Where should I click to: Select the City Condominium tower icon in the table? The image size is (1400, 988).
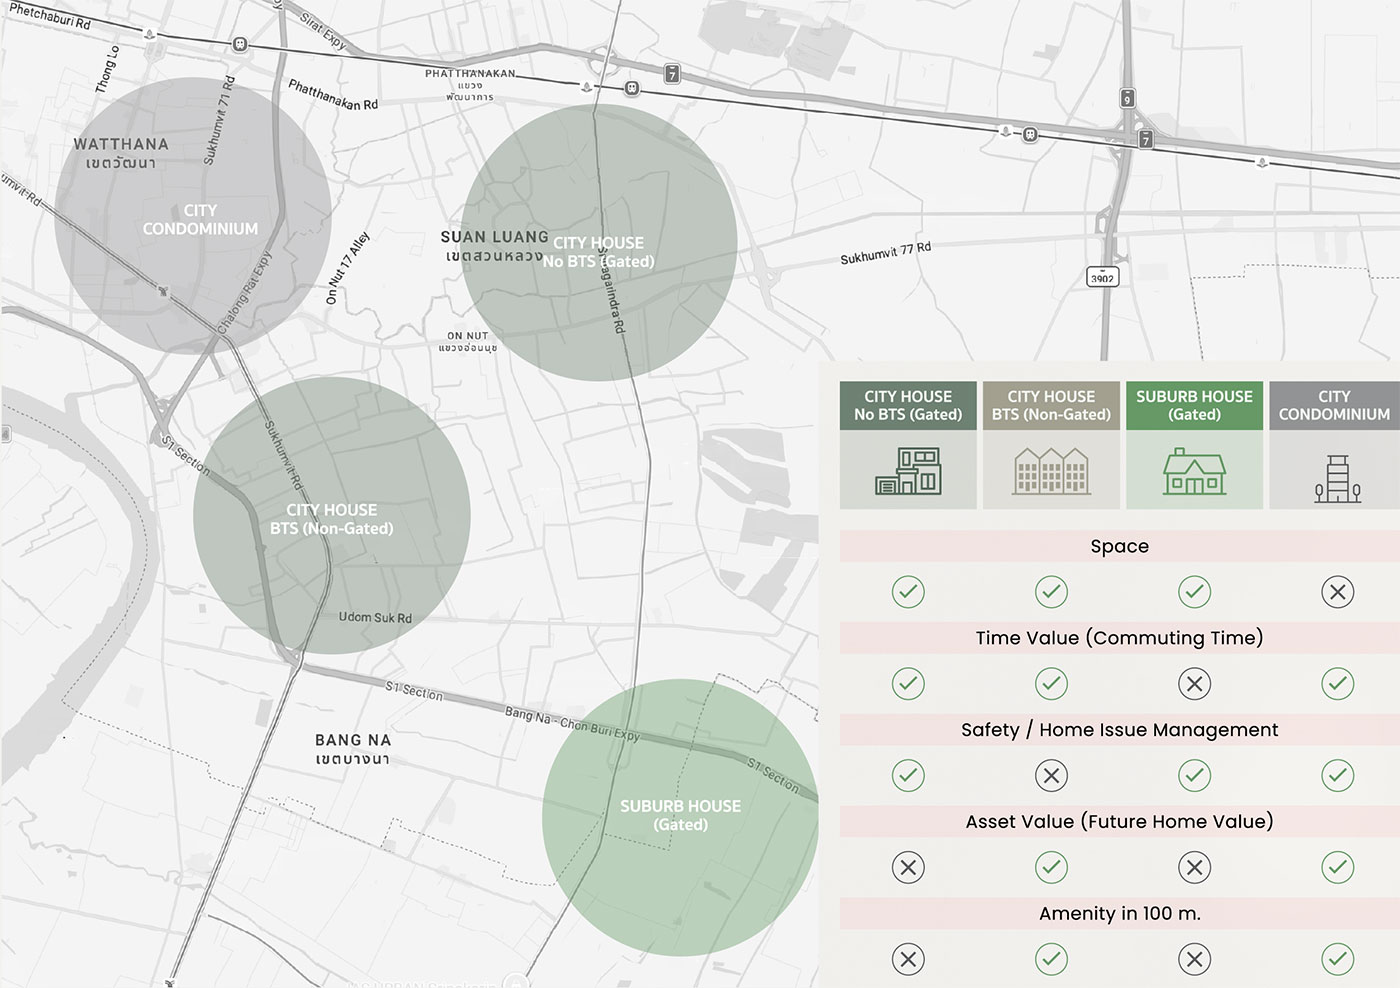click(x=1337, y=478)
